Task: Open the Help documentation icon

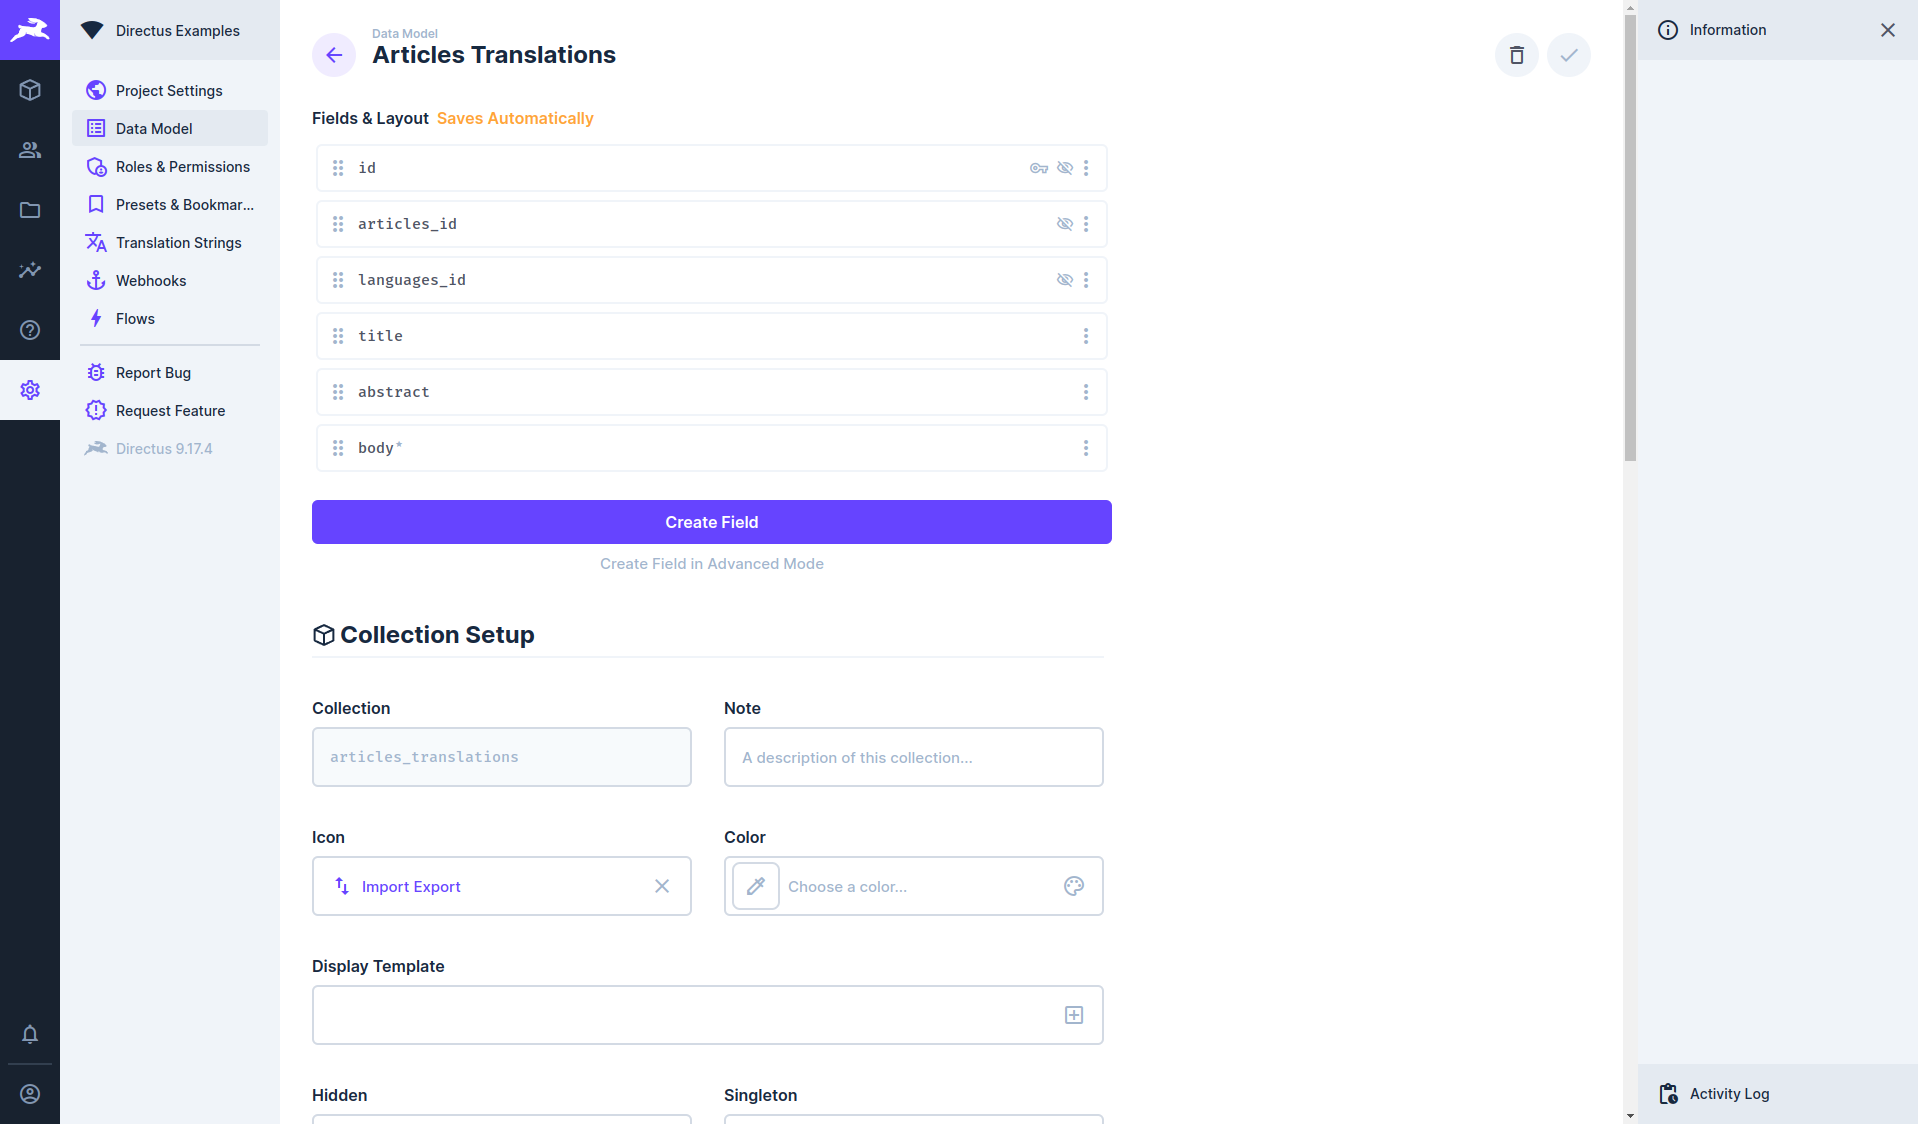Action: [x=30, y=330]
